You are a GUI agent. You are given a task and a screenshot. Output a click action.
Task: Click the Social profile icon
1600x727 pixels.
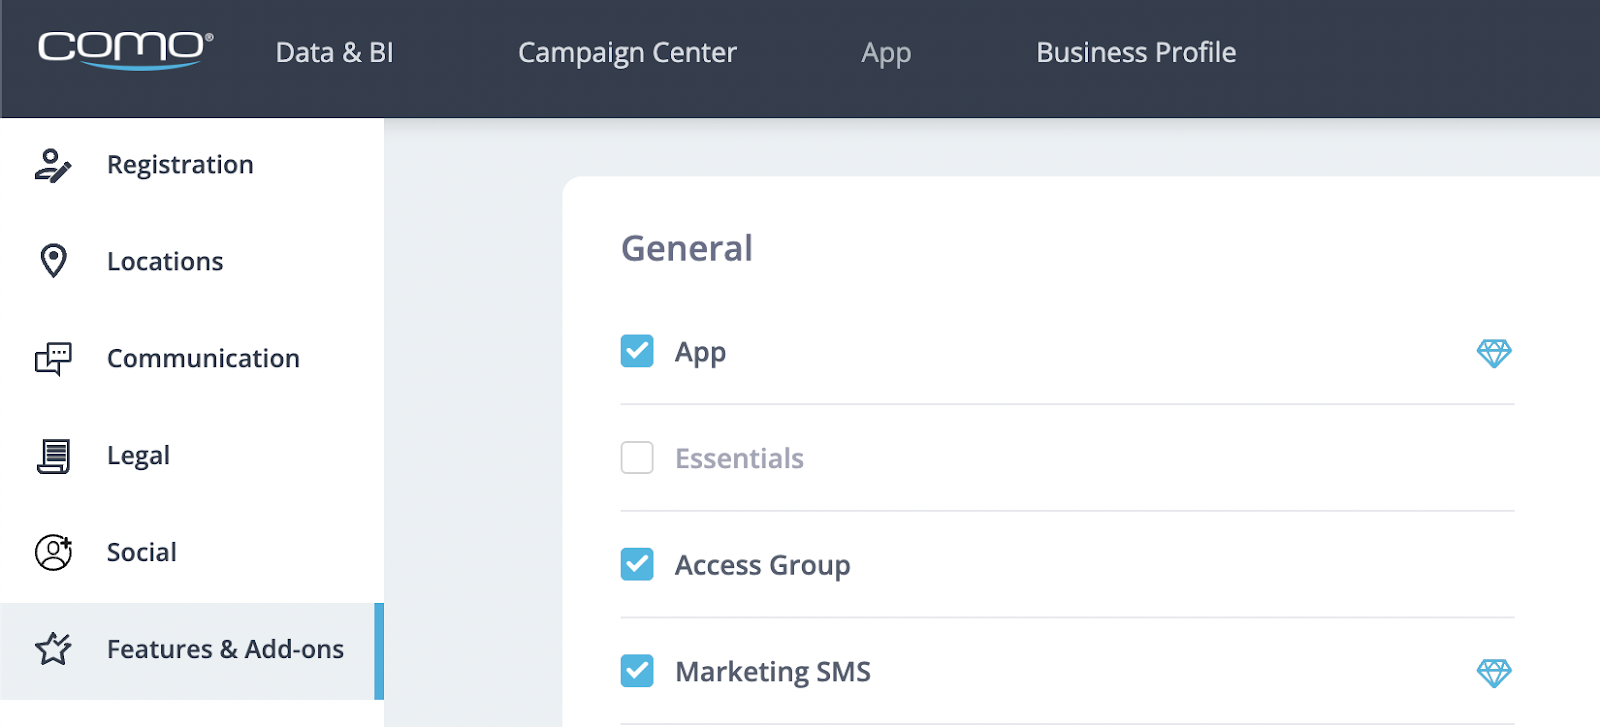click(x=53, y=552)
